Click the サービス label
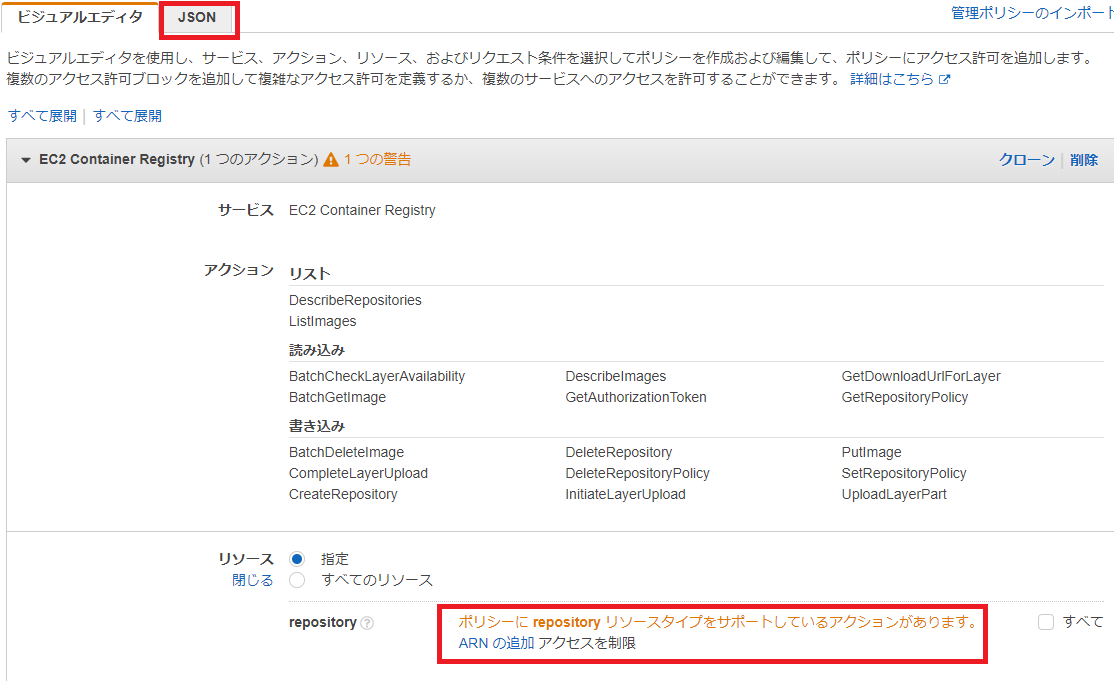Image resolution: width=1114 pixels, height=681 pixels. (x=246, y=210)
